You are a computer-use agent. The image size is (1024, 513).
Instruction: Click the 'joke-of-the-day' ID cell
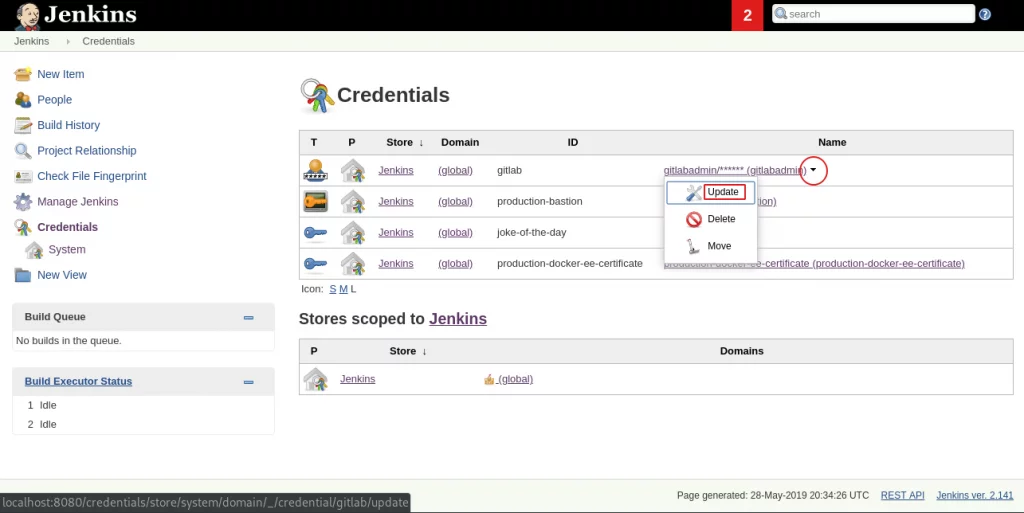pos(532,232)
